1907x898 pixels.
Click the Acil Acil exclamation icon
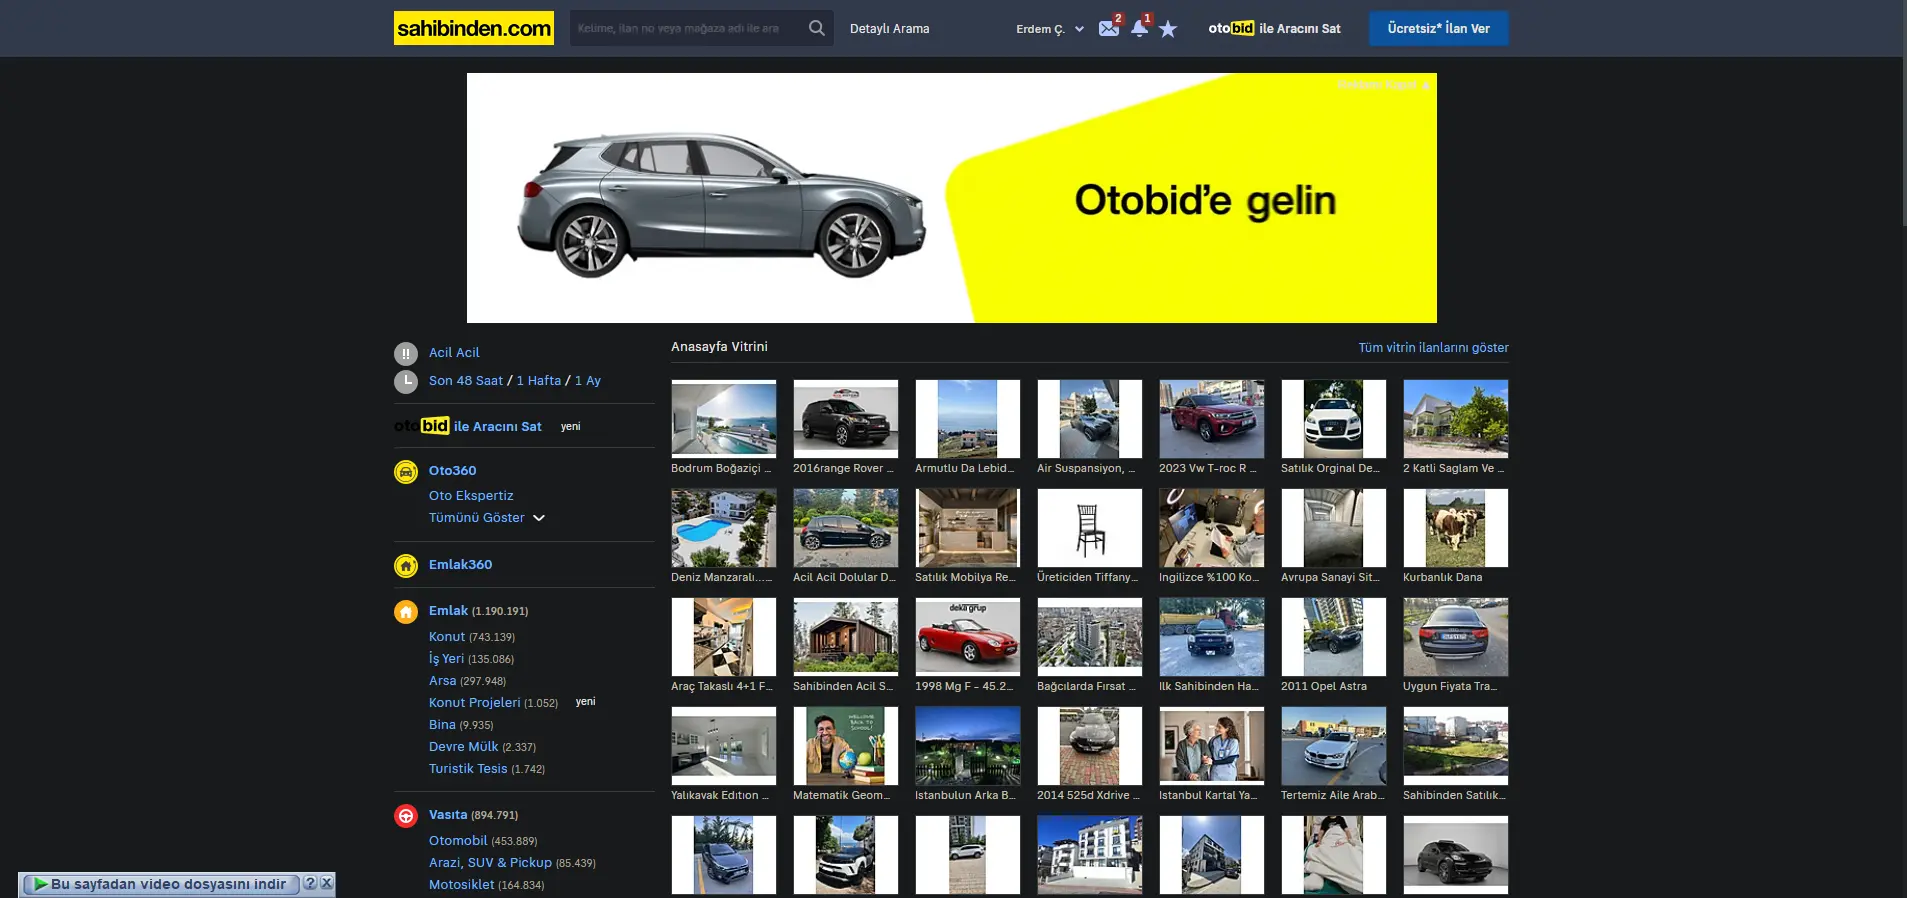pyautogui.click(x=406, y=353)
